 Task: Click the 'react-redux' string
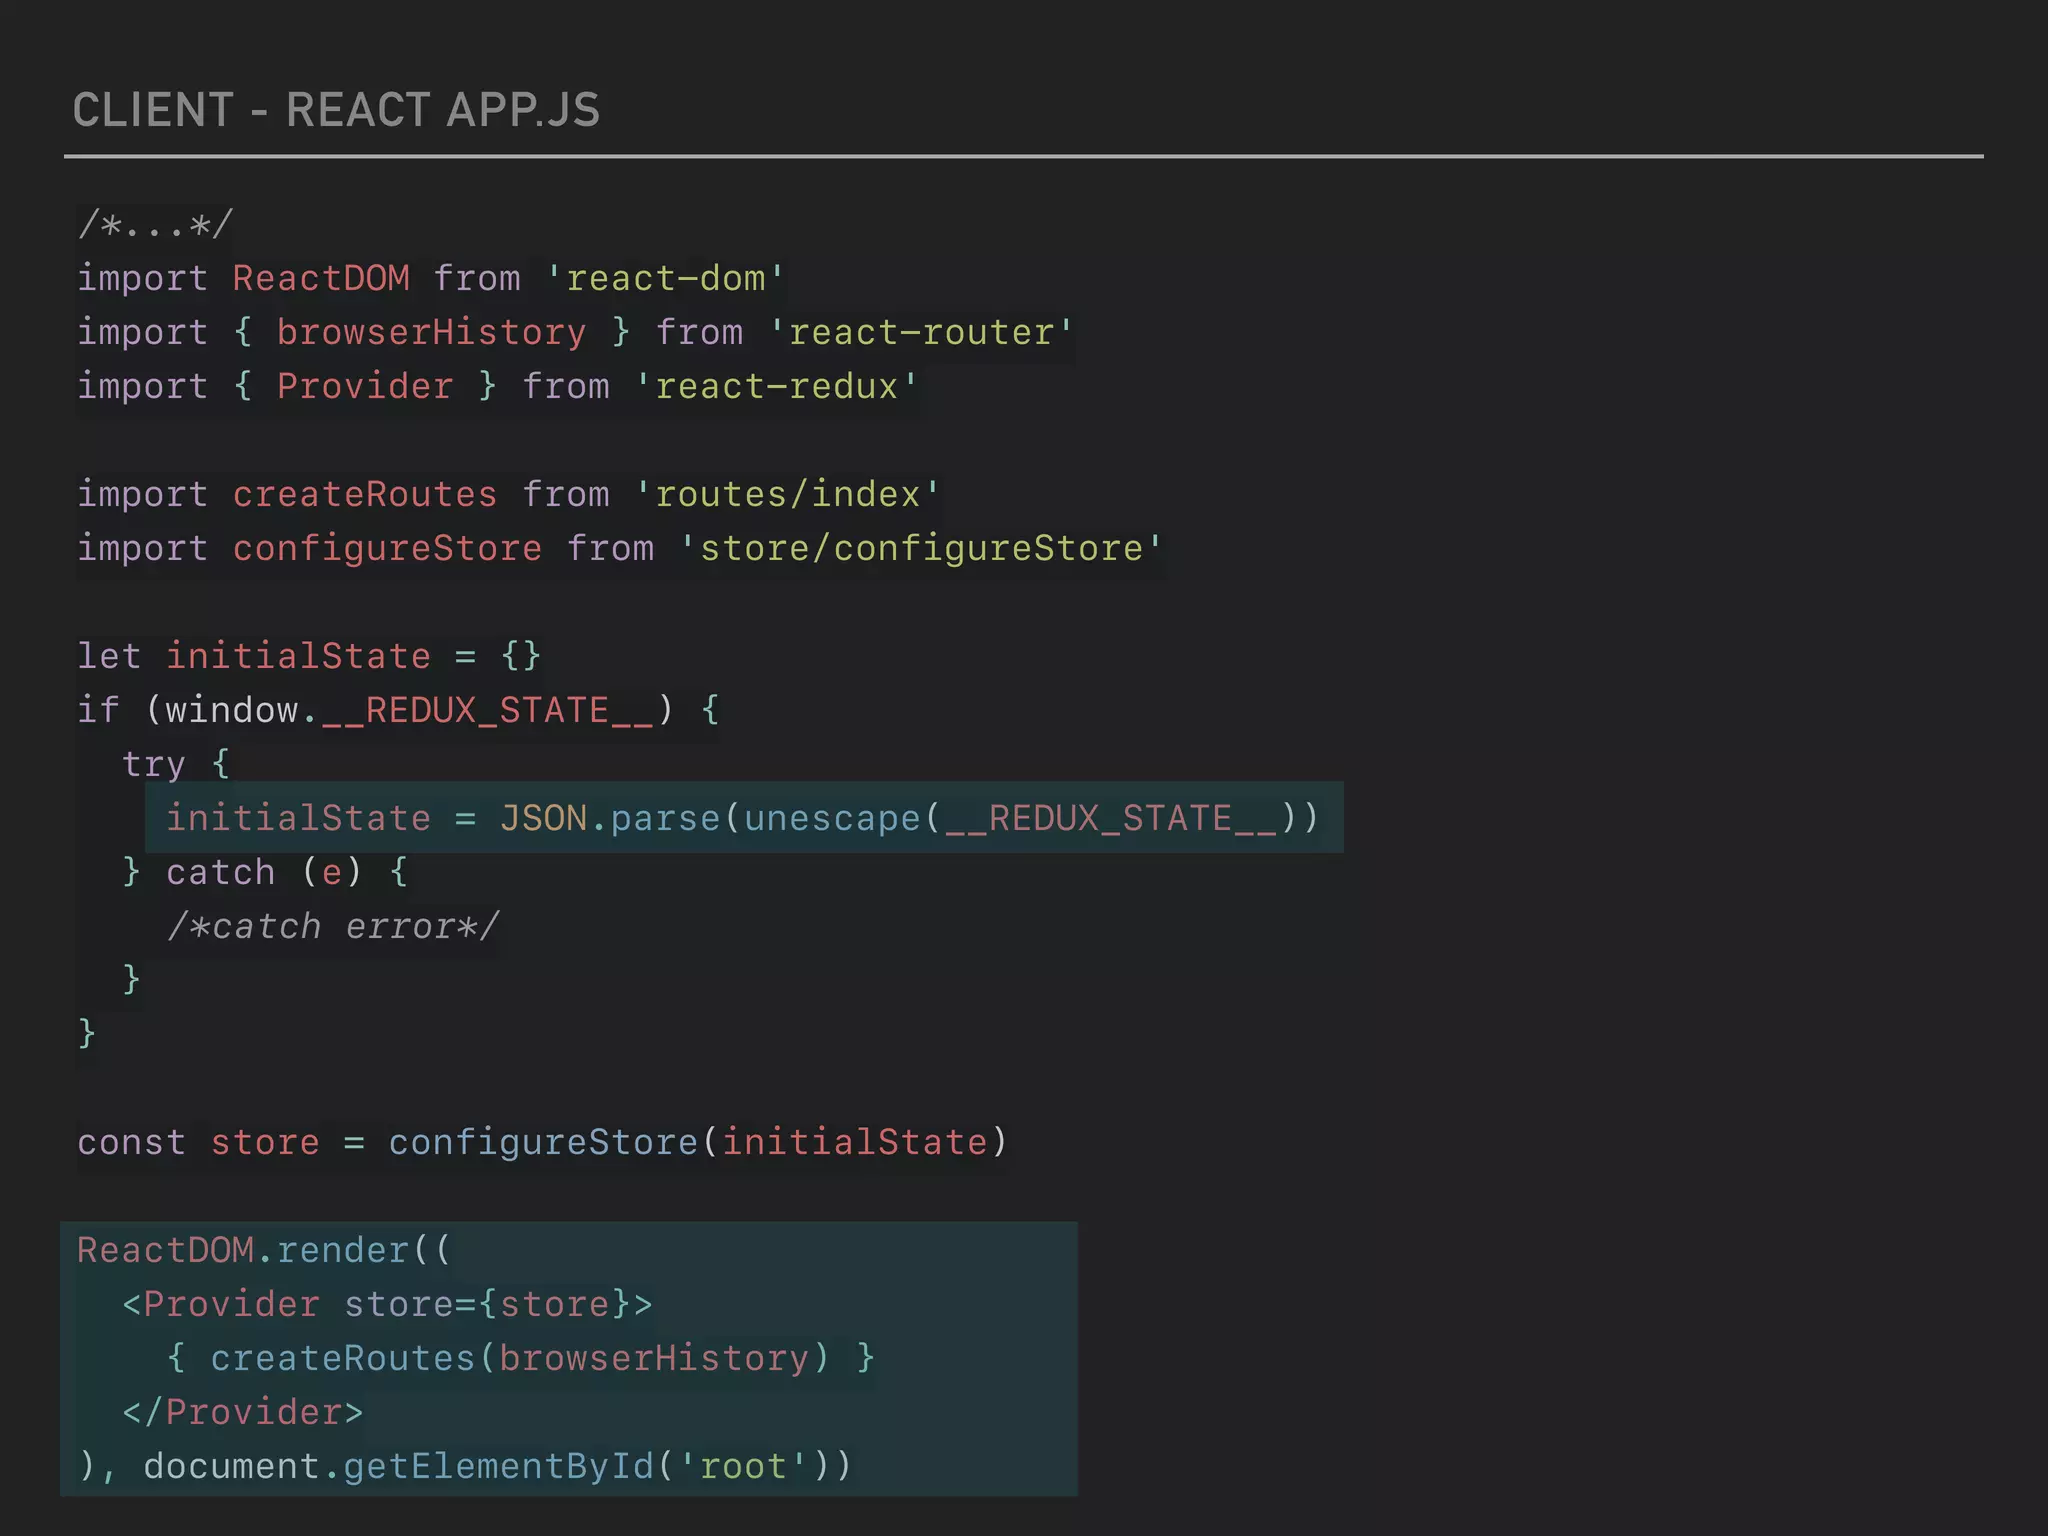776,386
